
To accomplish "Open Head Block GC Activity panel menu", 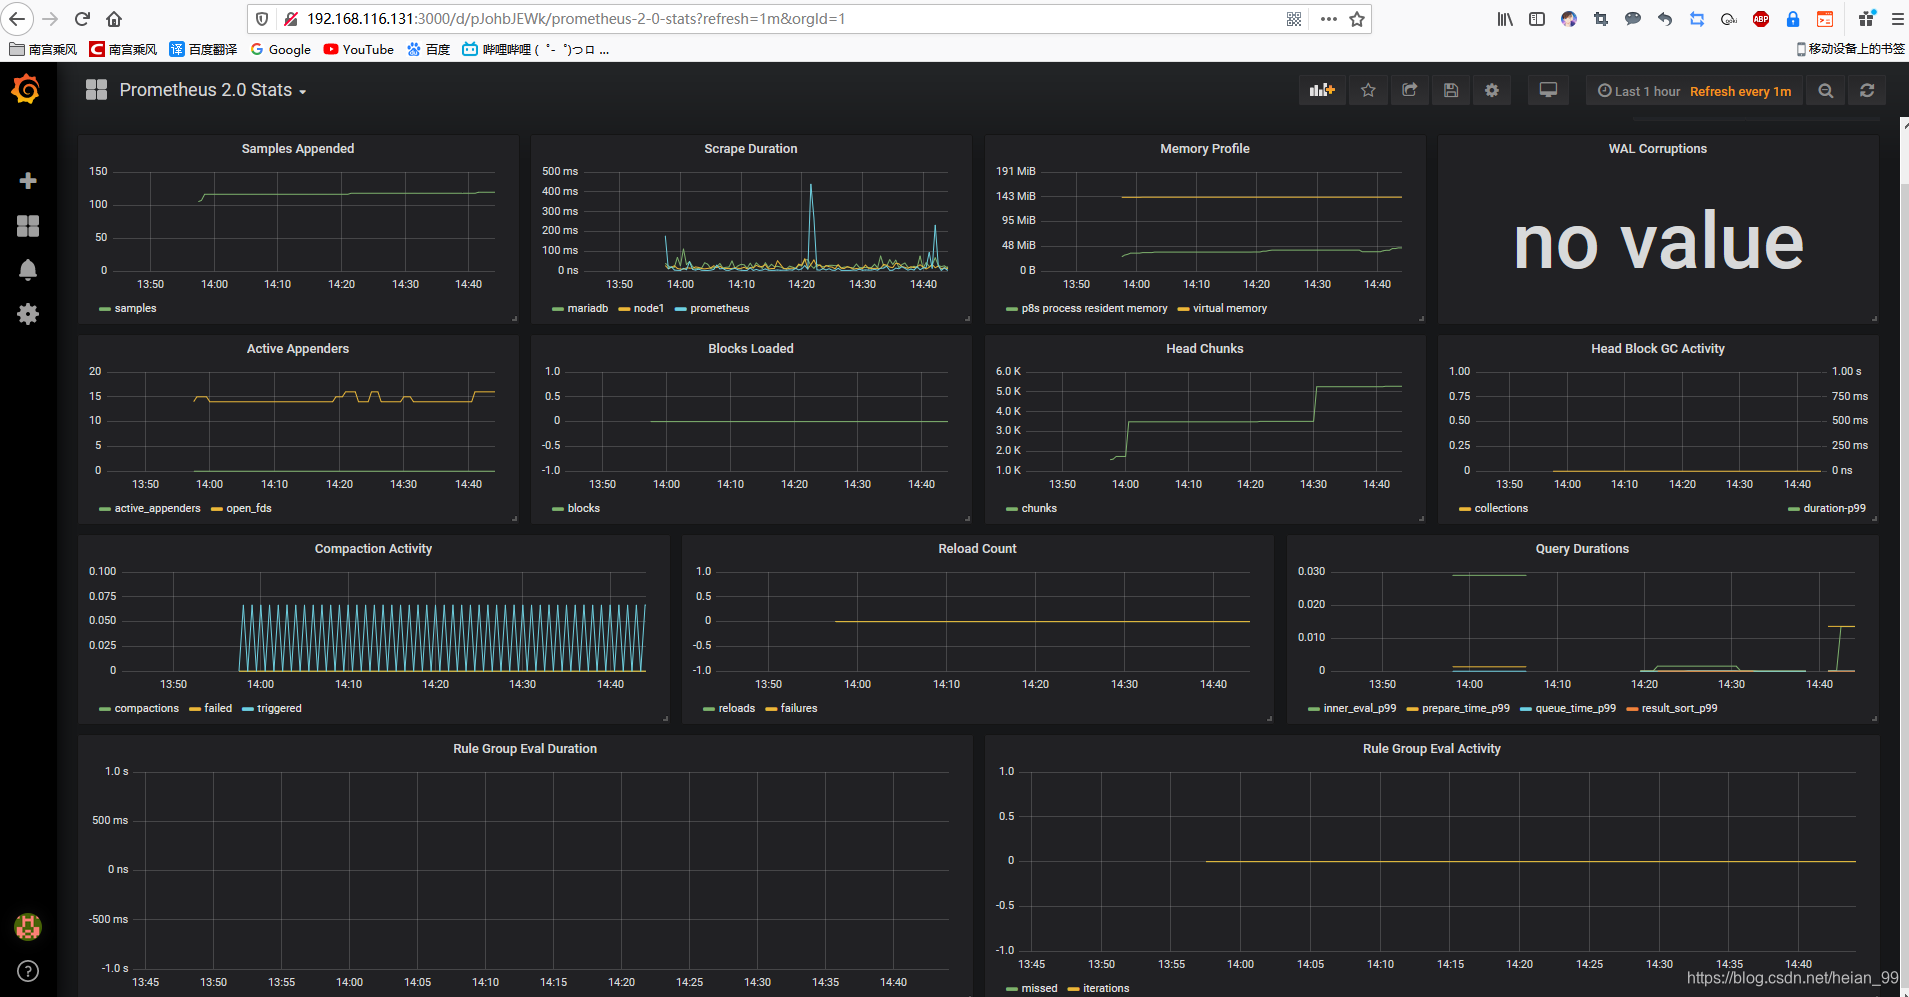I will (1658, 348).
